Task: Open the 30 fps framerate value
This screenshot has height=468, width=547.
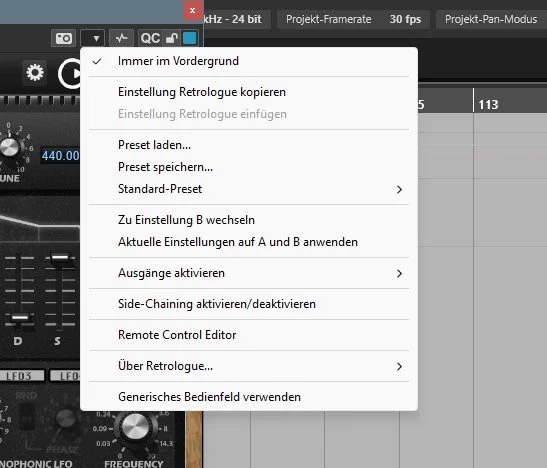Action: [405, 19]
